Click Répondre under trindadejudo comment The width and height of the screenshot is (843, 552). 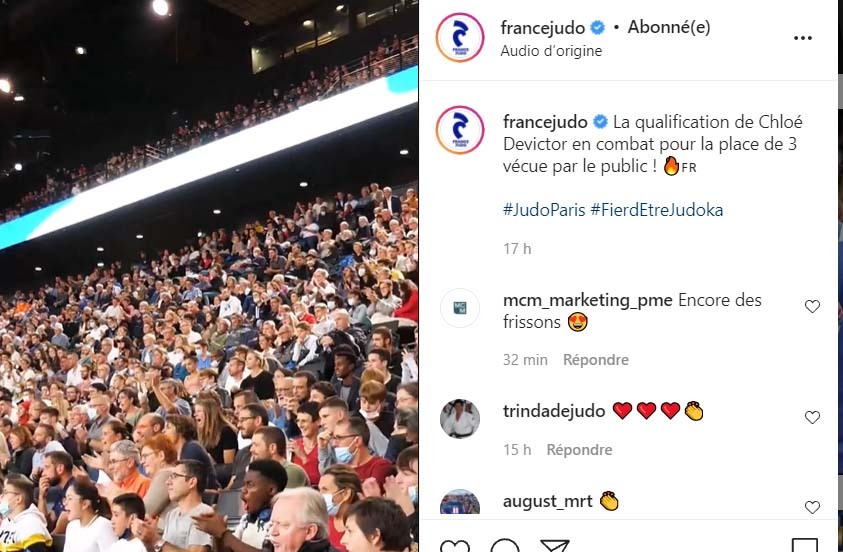pos(579,449)
